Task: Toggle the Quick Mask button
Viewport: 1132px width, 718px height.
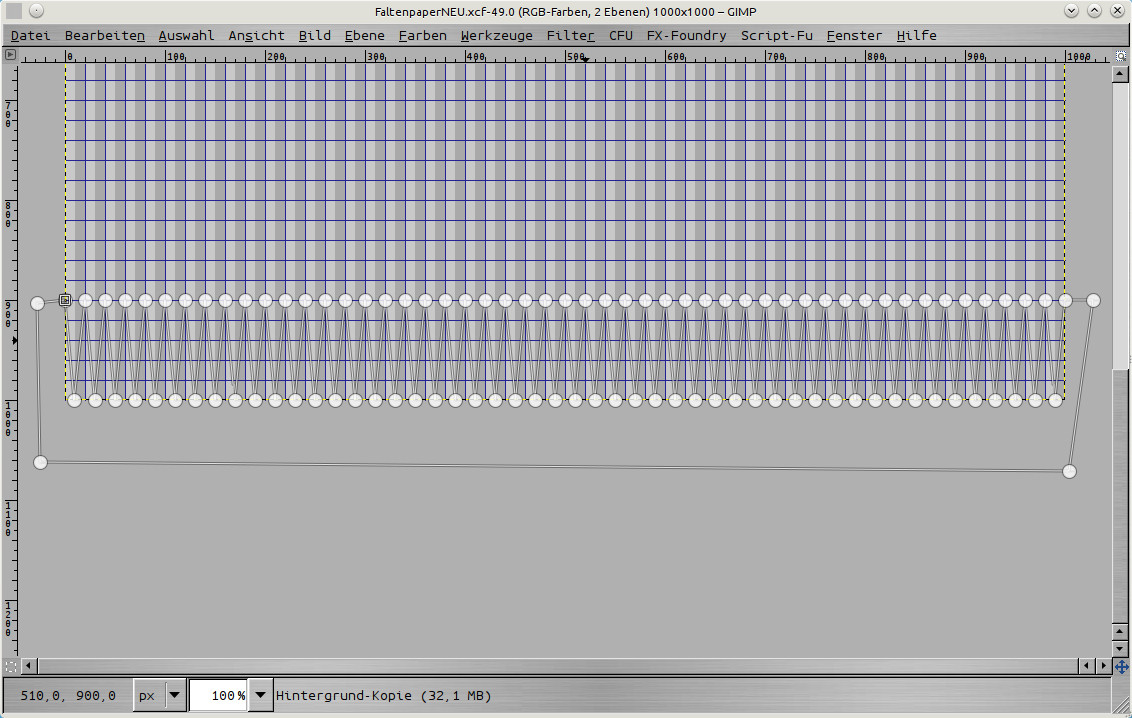Action: tap(10, 665)
